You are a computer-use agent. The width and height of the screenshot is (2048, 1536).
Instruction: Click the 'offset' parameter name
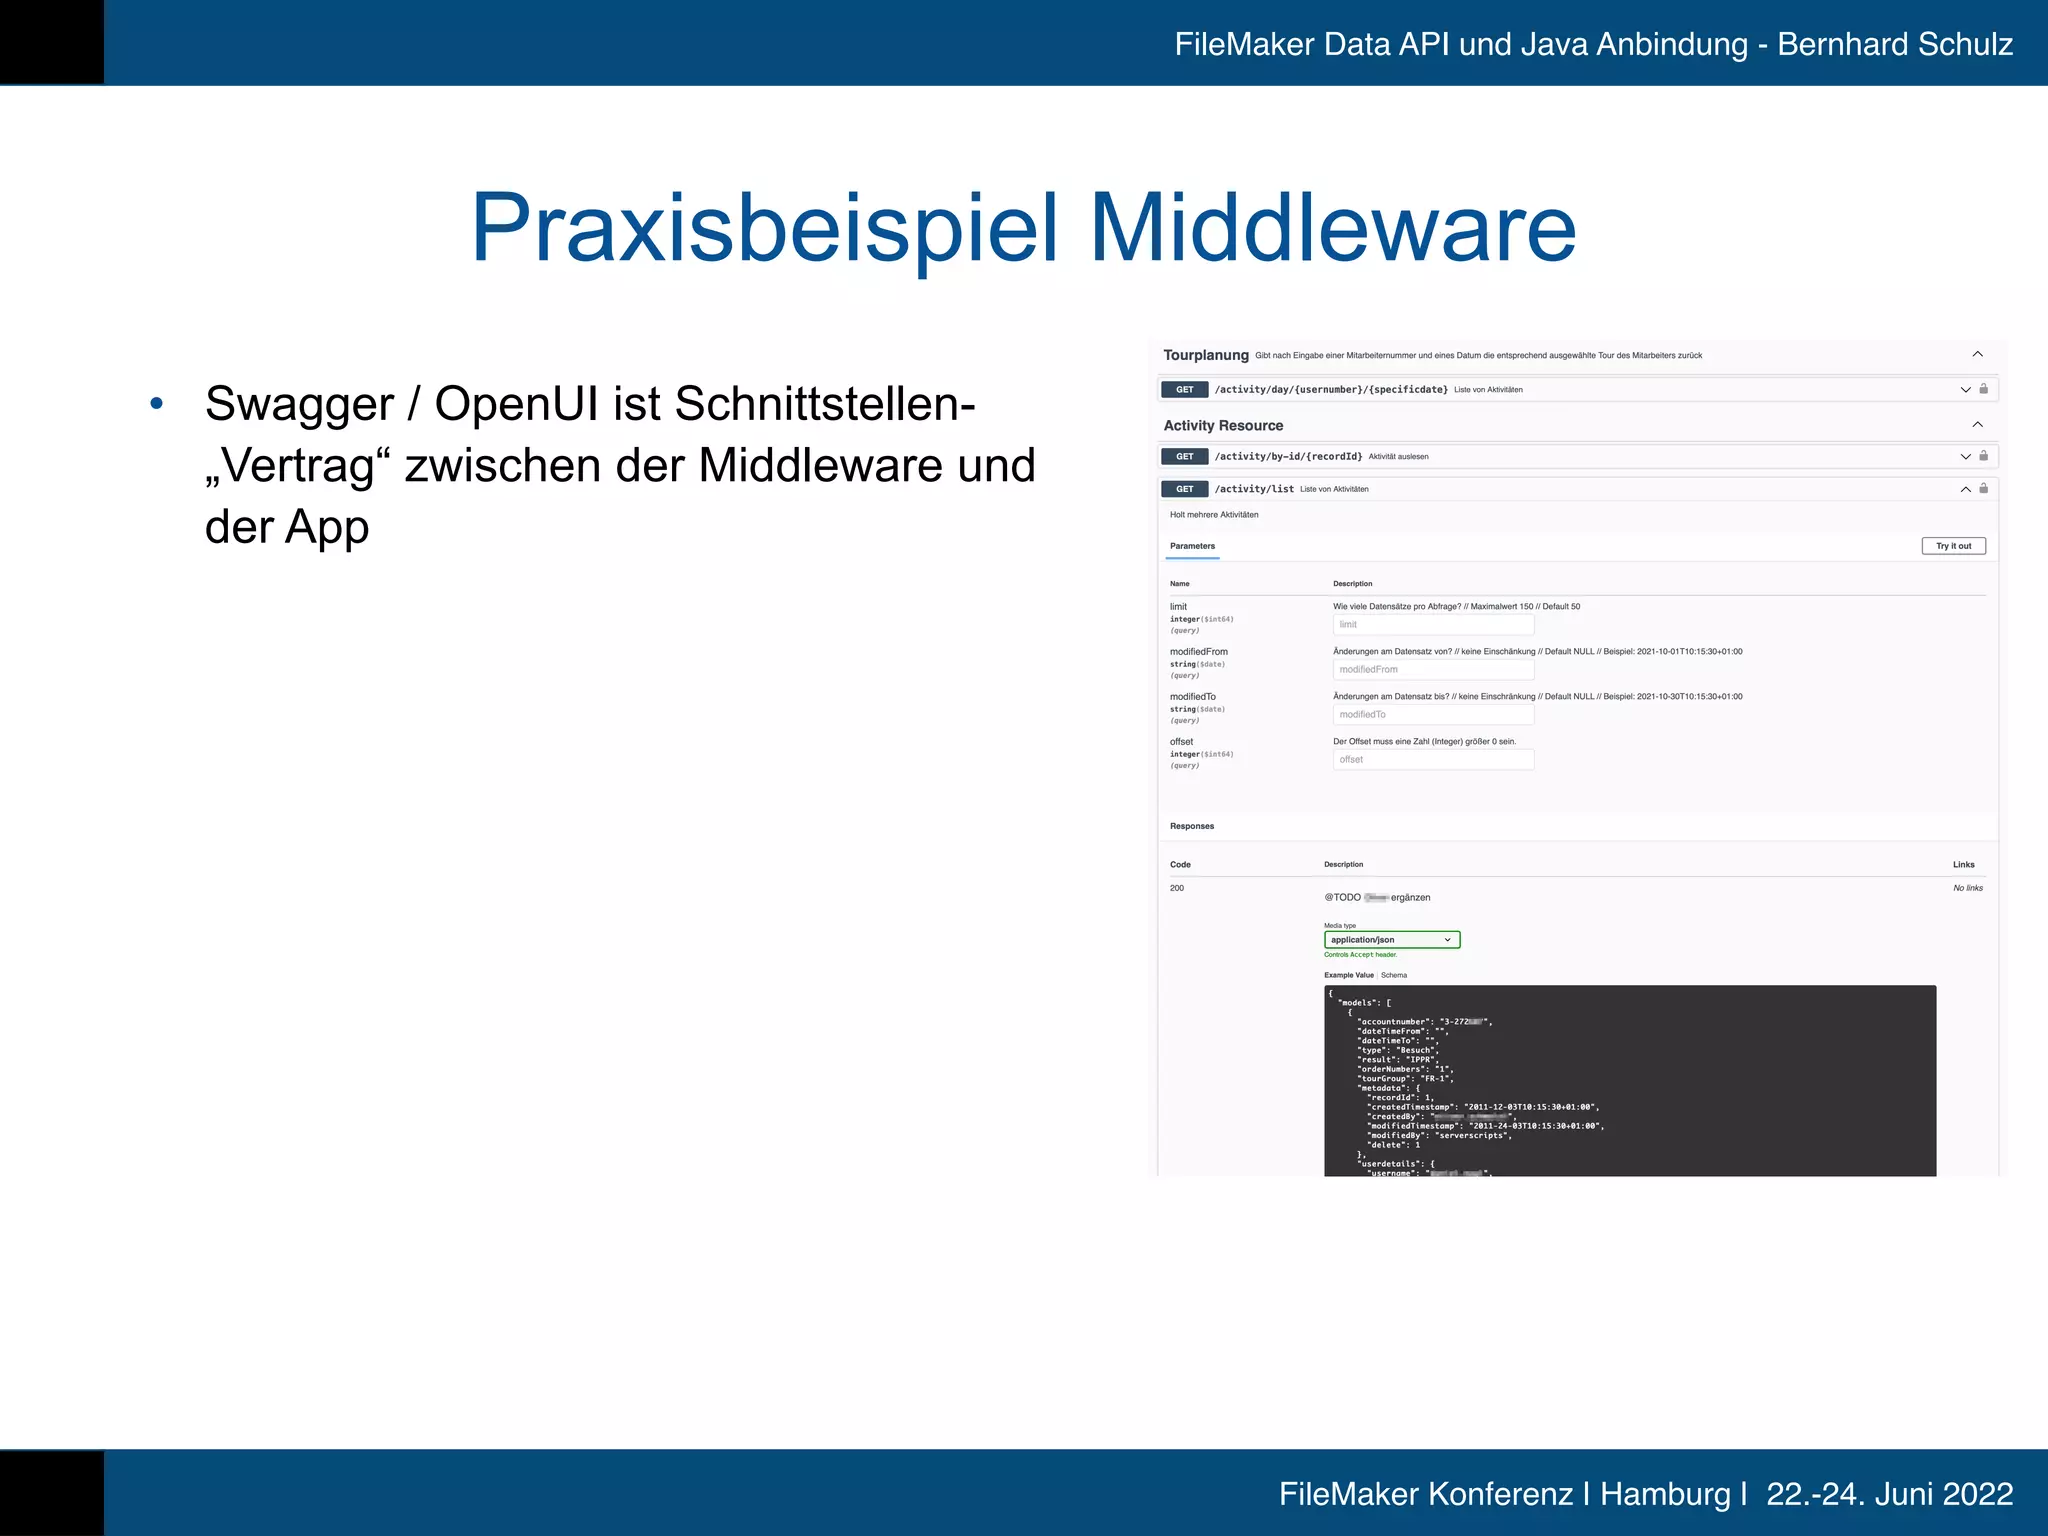click(x=1181, y=742)
